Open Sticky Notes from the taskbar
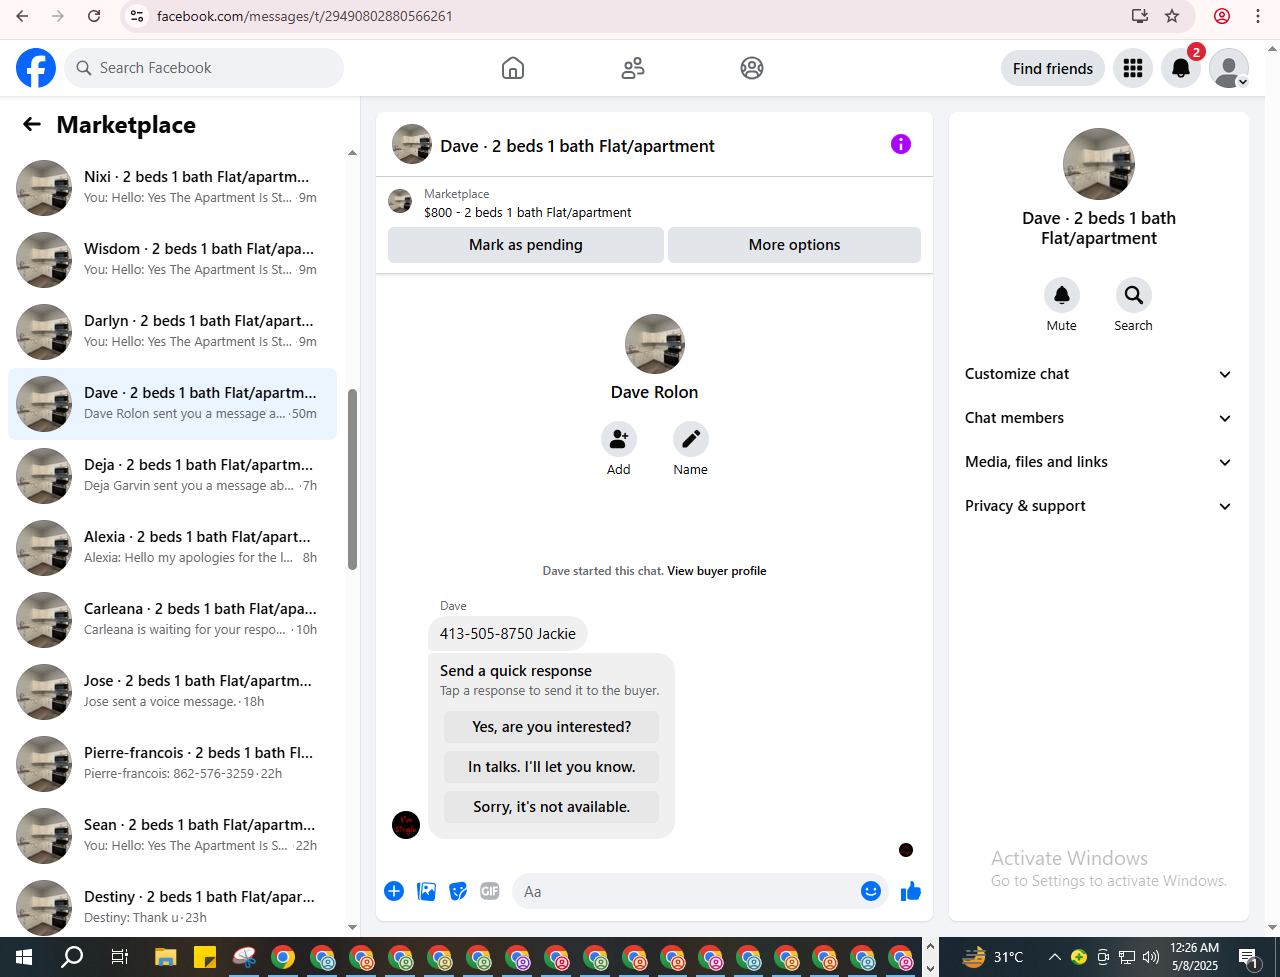This screenshot has height=977, width=1280. [x=205, y=957]
